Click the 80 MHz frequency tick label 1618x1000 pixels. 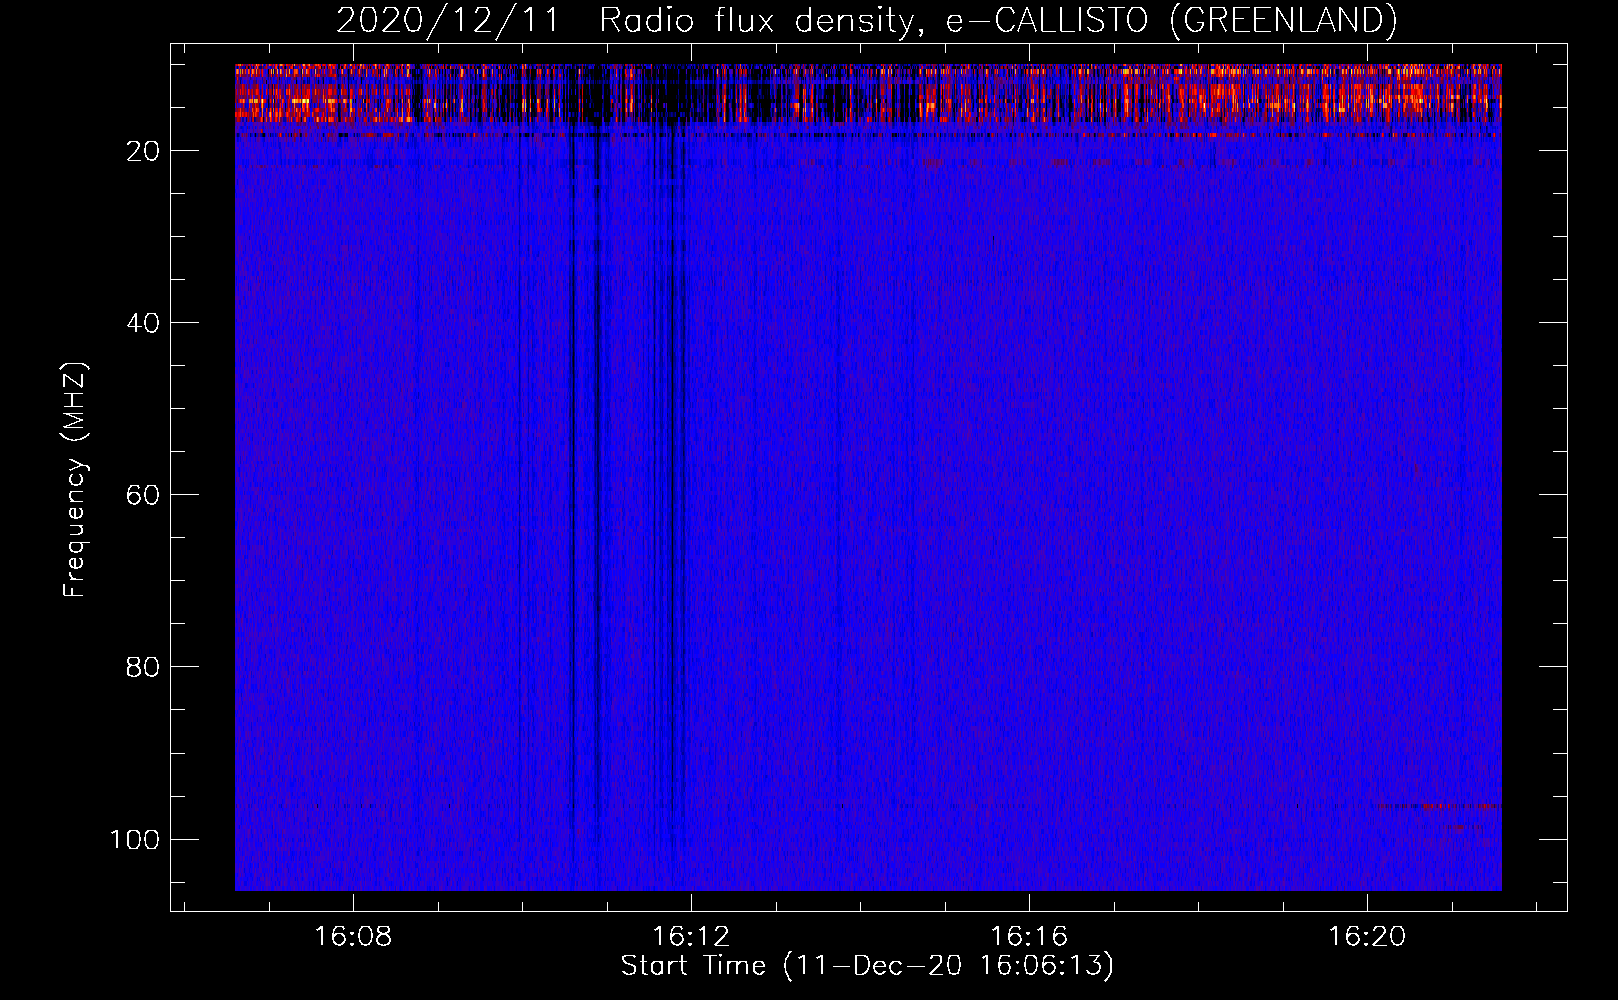point(143,667)
